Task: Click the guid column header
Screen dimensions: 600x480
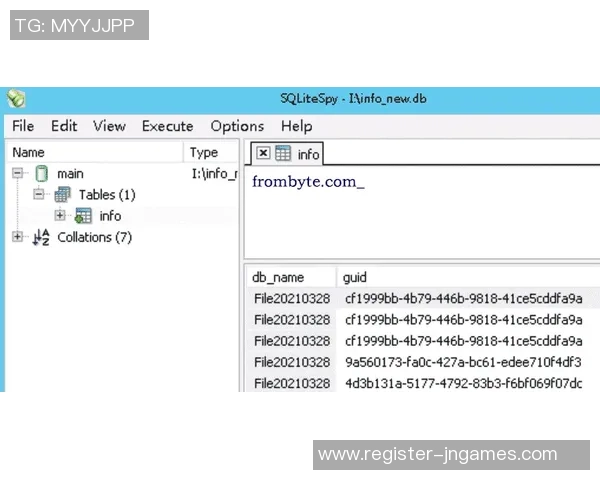Action: click(x=354, y=277)
